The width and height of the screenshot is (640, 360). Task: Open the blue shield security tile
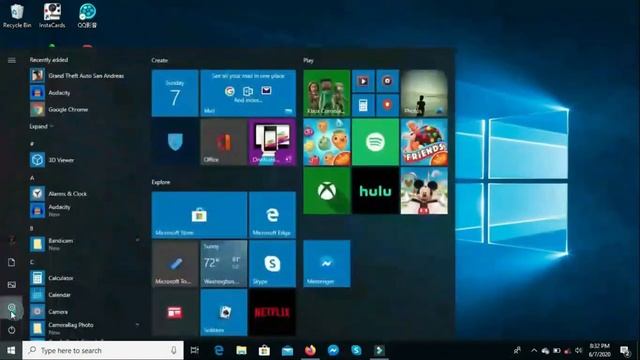[175, 142]
